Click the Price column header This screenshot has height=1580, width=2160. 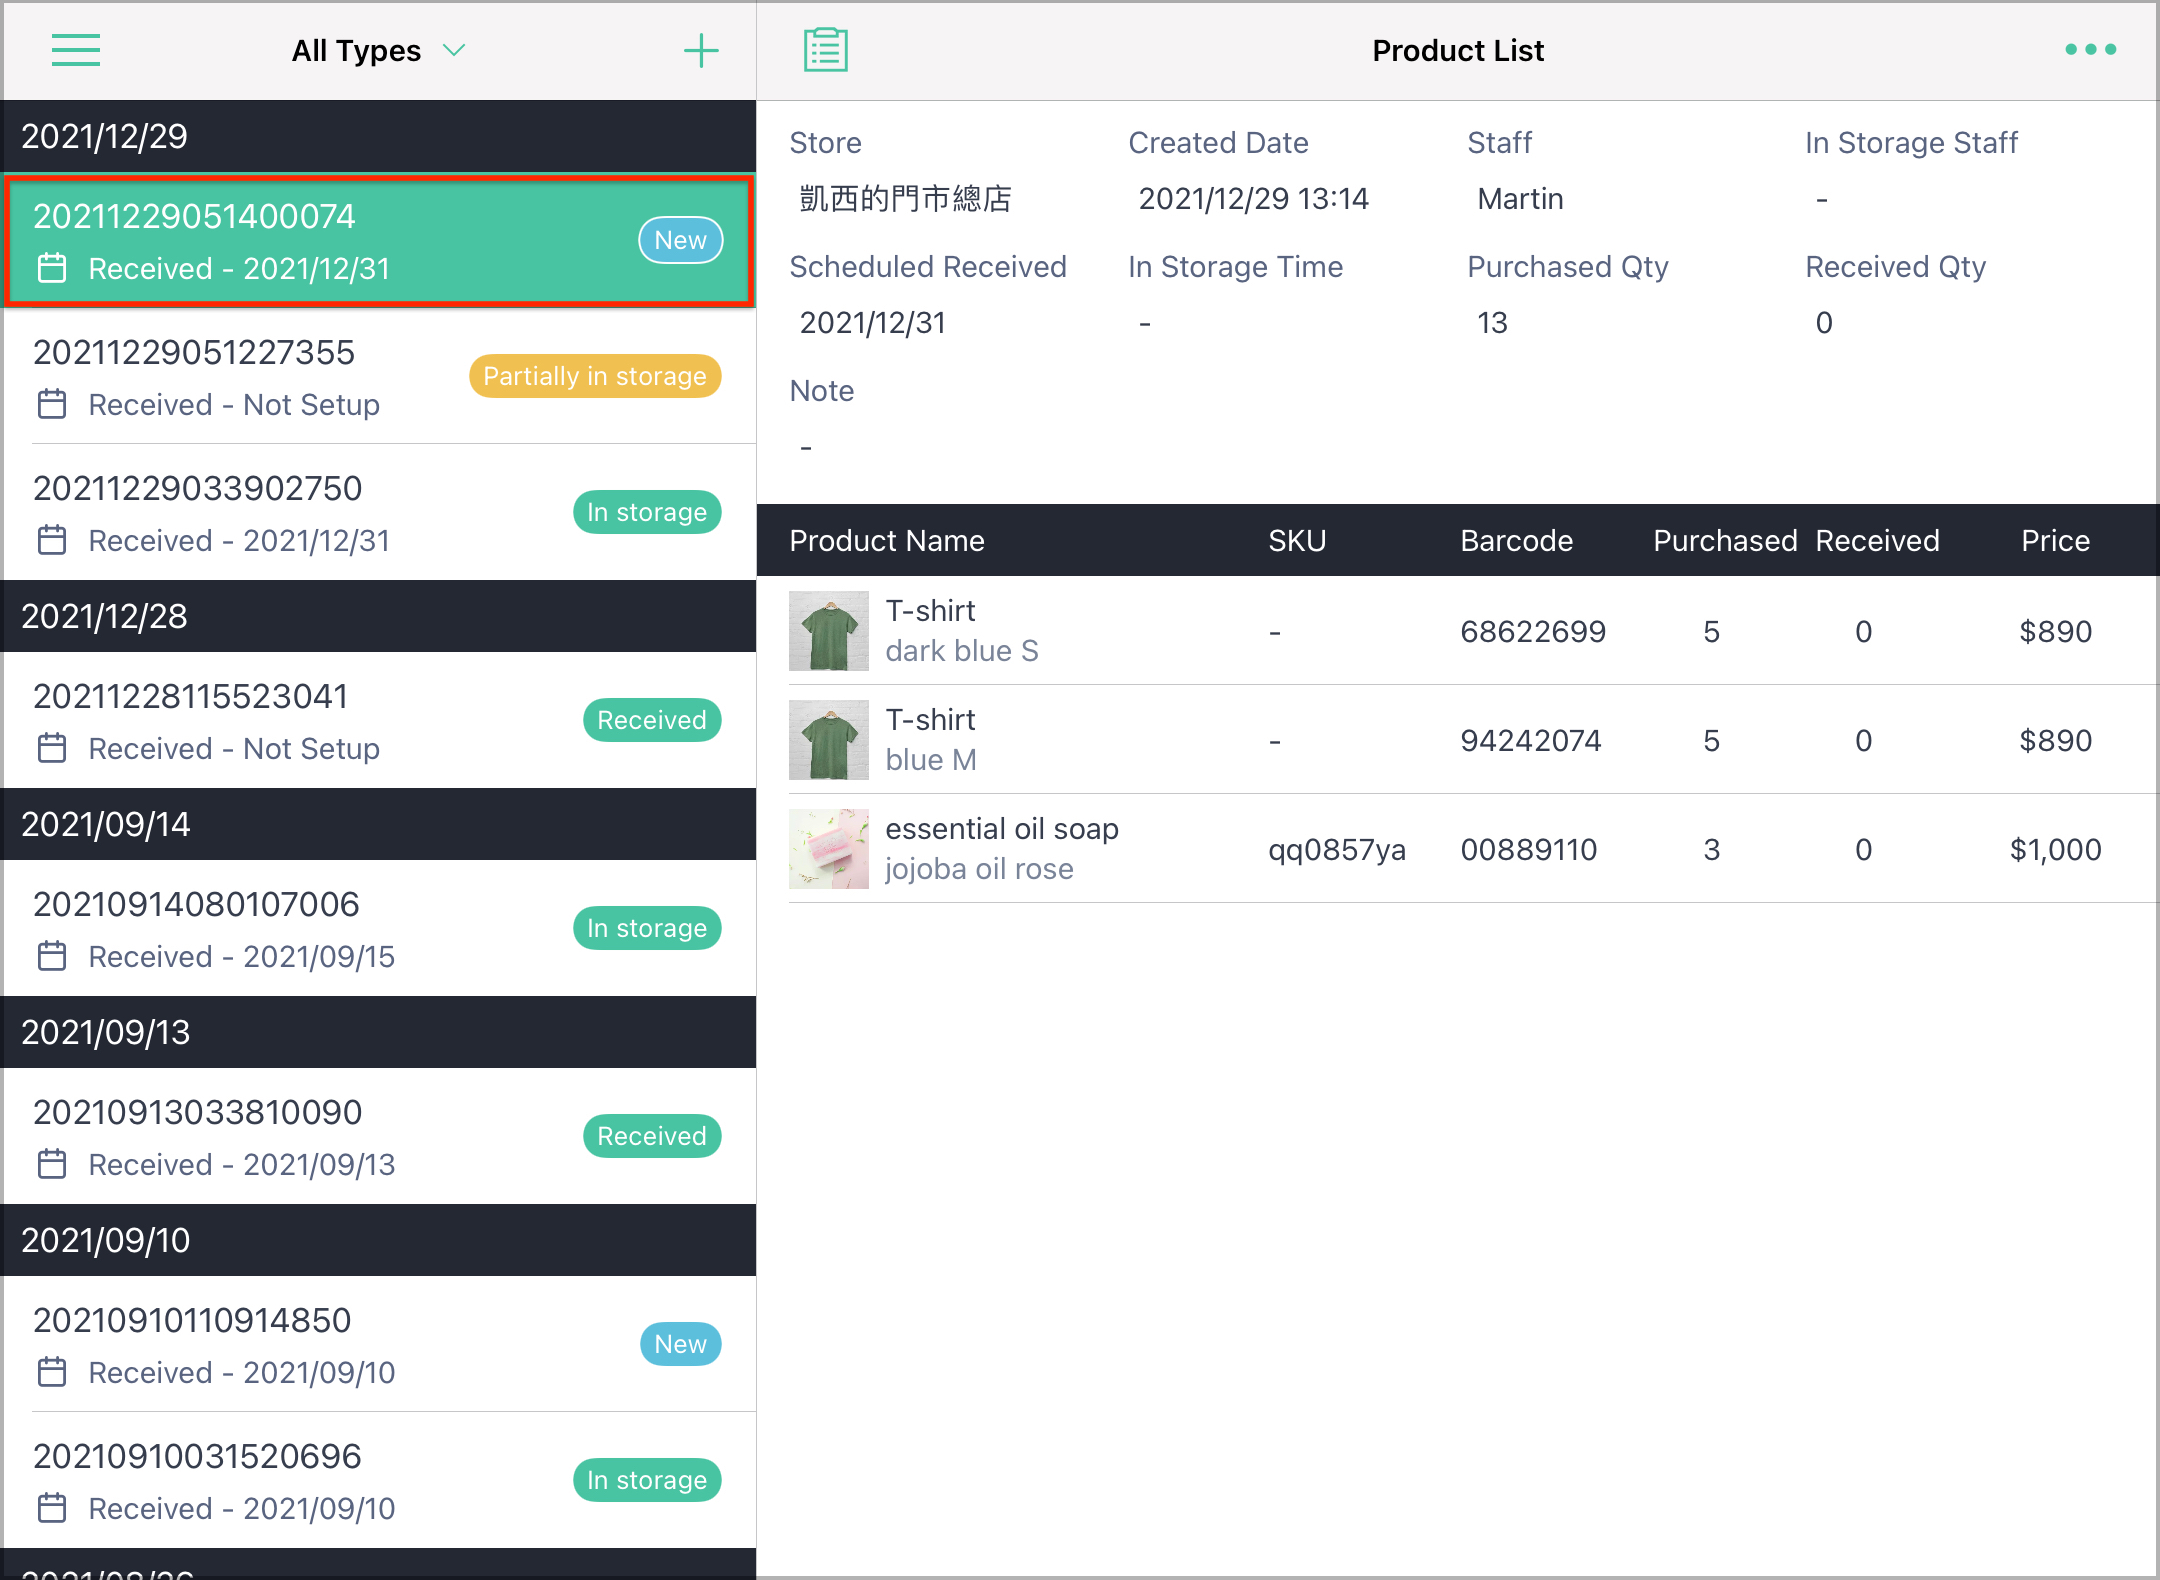pyautogui.click(x=2055, y=541)
